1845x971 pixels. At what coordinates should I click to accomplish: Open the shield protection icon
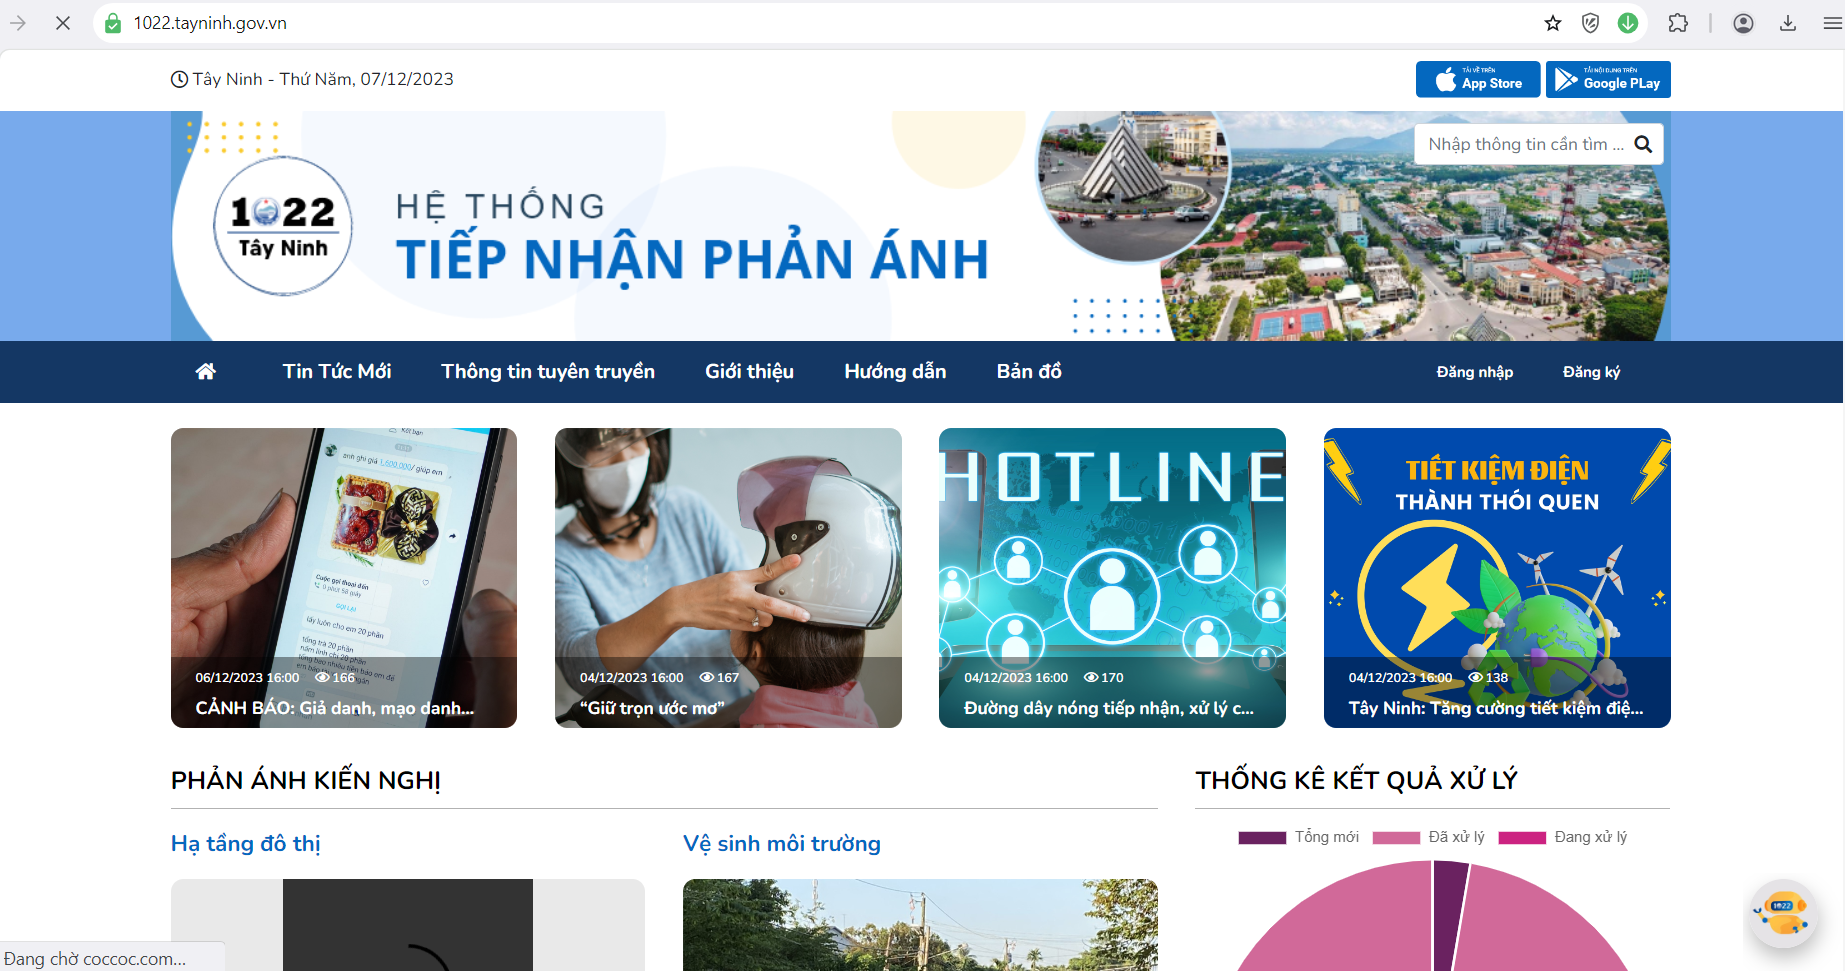[x=1590, y=23]
